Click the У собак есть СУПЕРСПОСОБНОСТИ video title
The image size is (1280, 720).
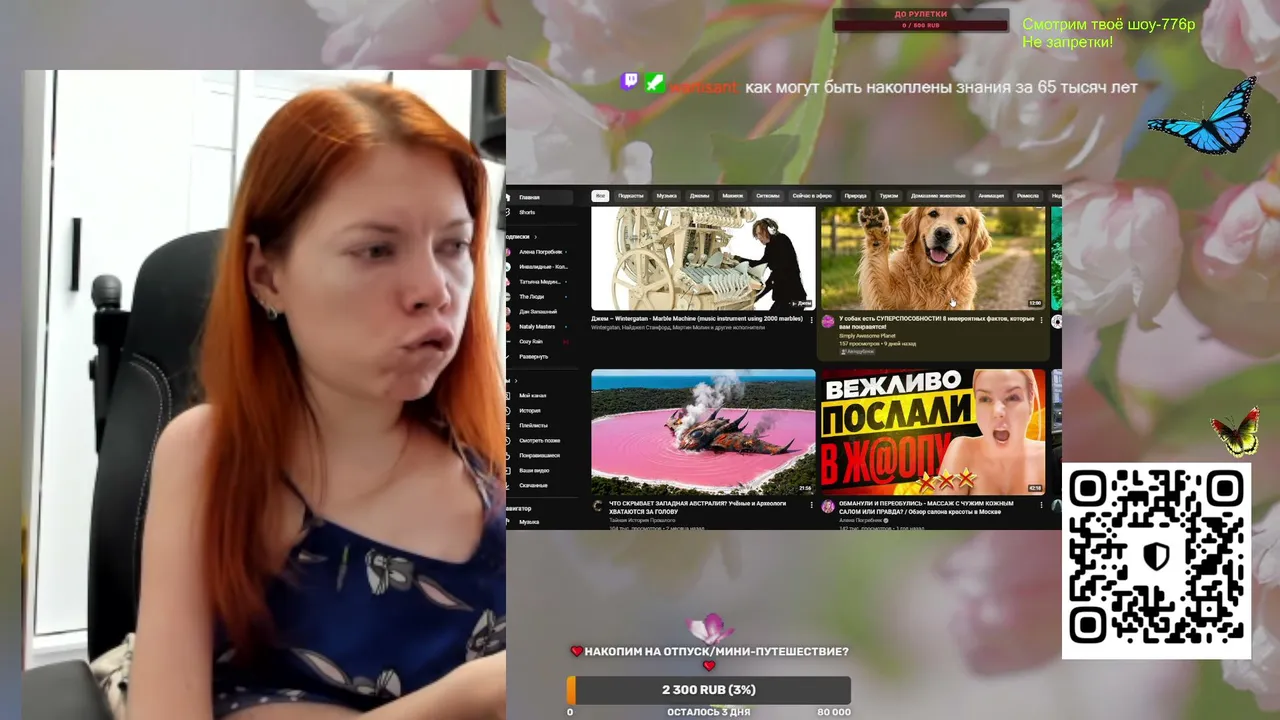click(x=937, y=322)
